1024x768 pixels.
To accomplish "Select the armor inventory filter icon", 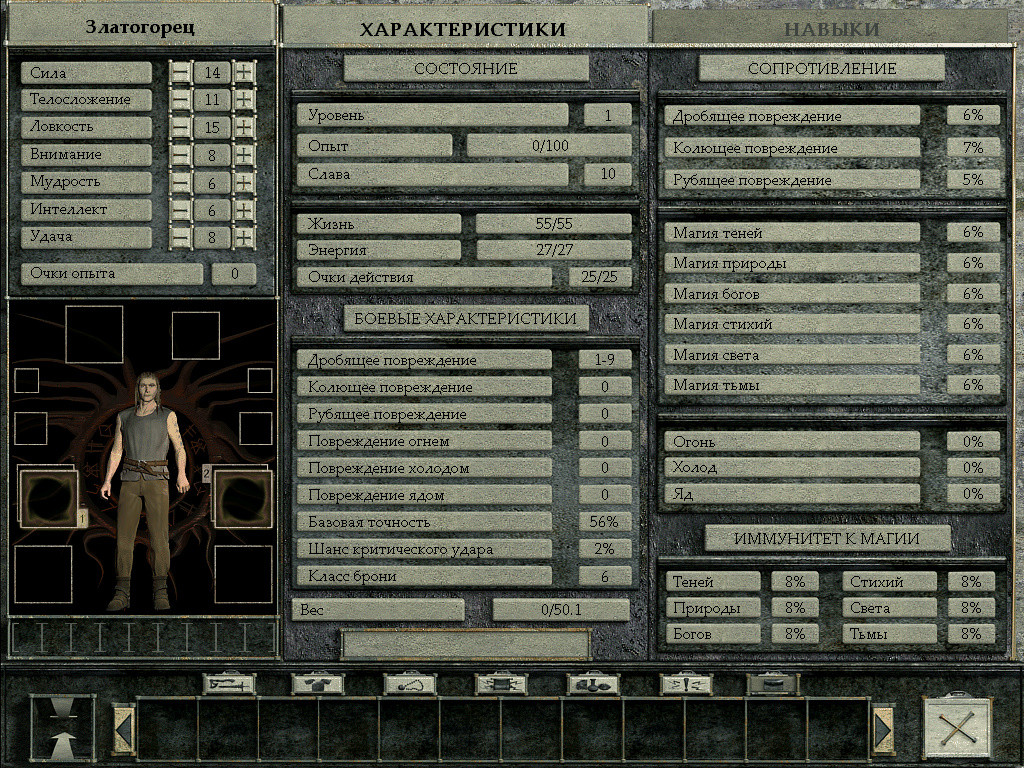I will pos(318,684).
